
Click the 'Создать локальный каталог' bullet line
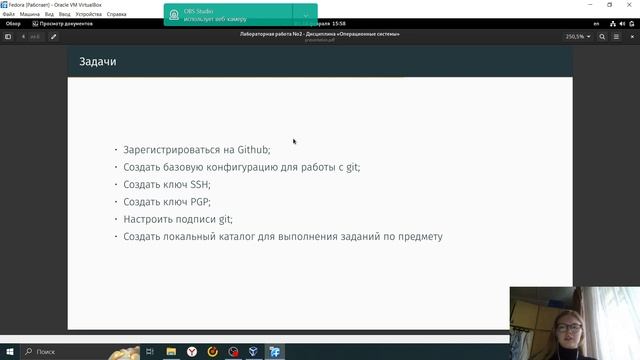[x=283, y=237]
